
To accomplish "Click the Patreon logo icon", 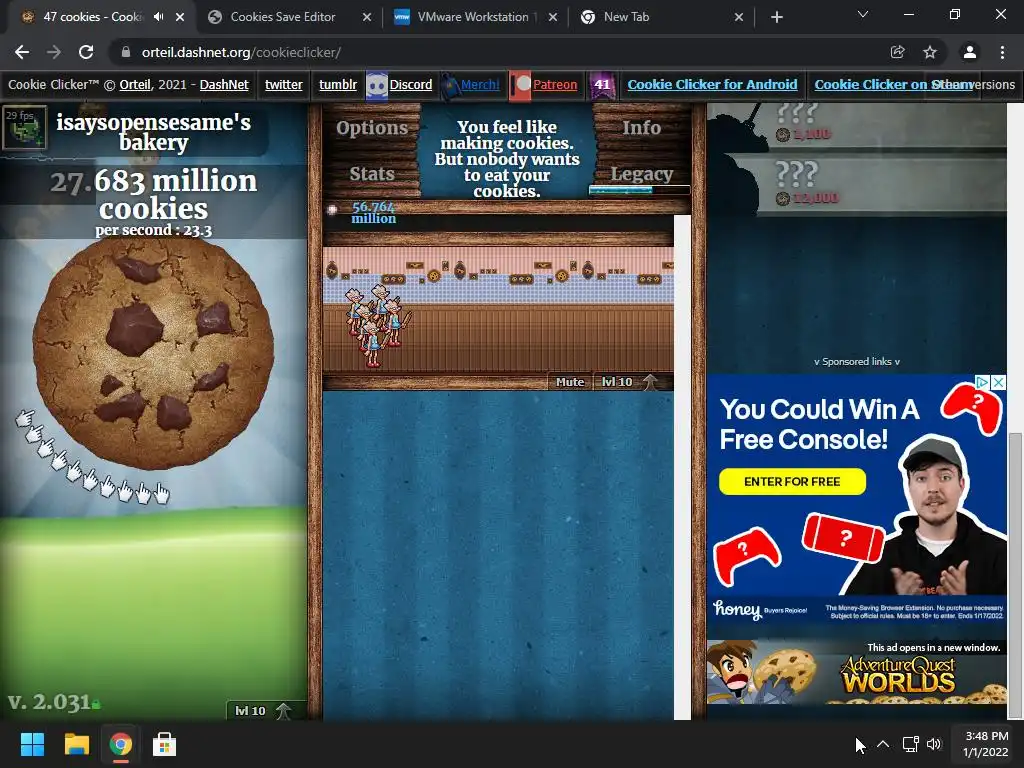I will (520, 86).
